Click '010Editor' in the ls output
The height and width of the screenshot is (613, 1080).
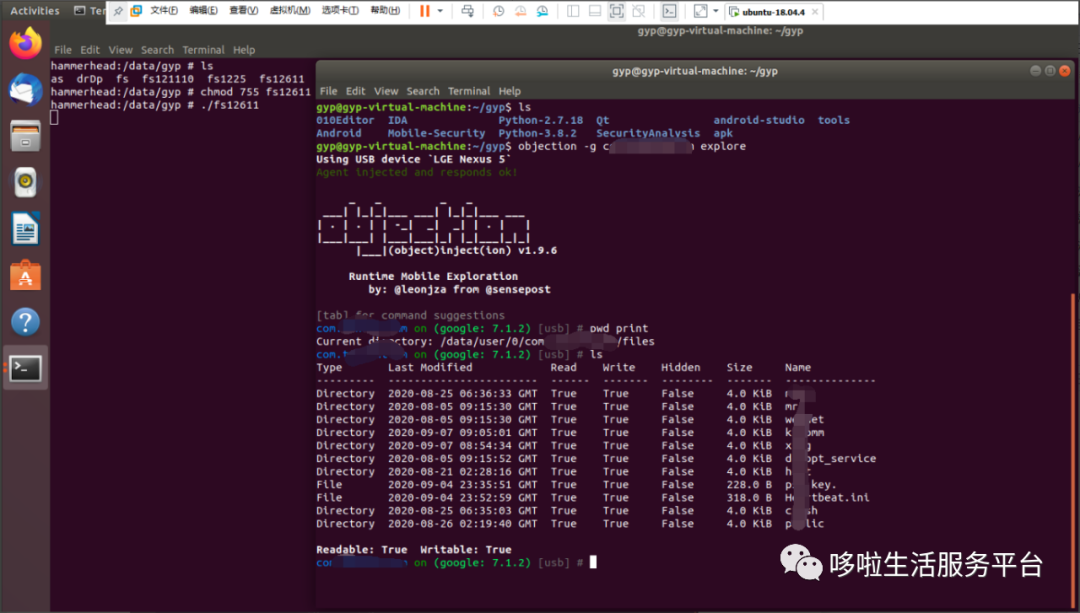[x=345, y=120]
